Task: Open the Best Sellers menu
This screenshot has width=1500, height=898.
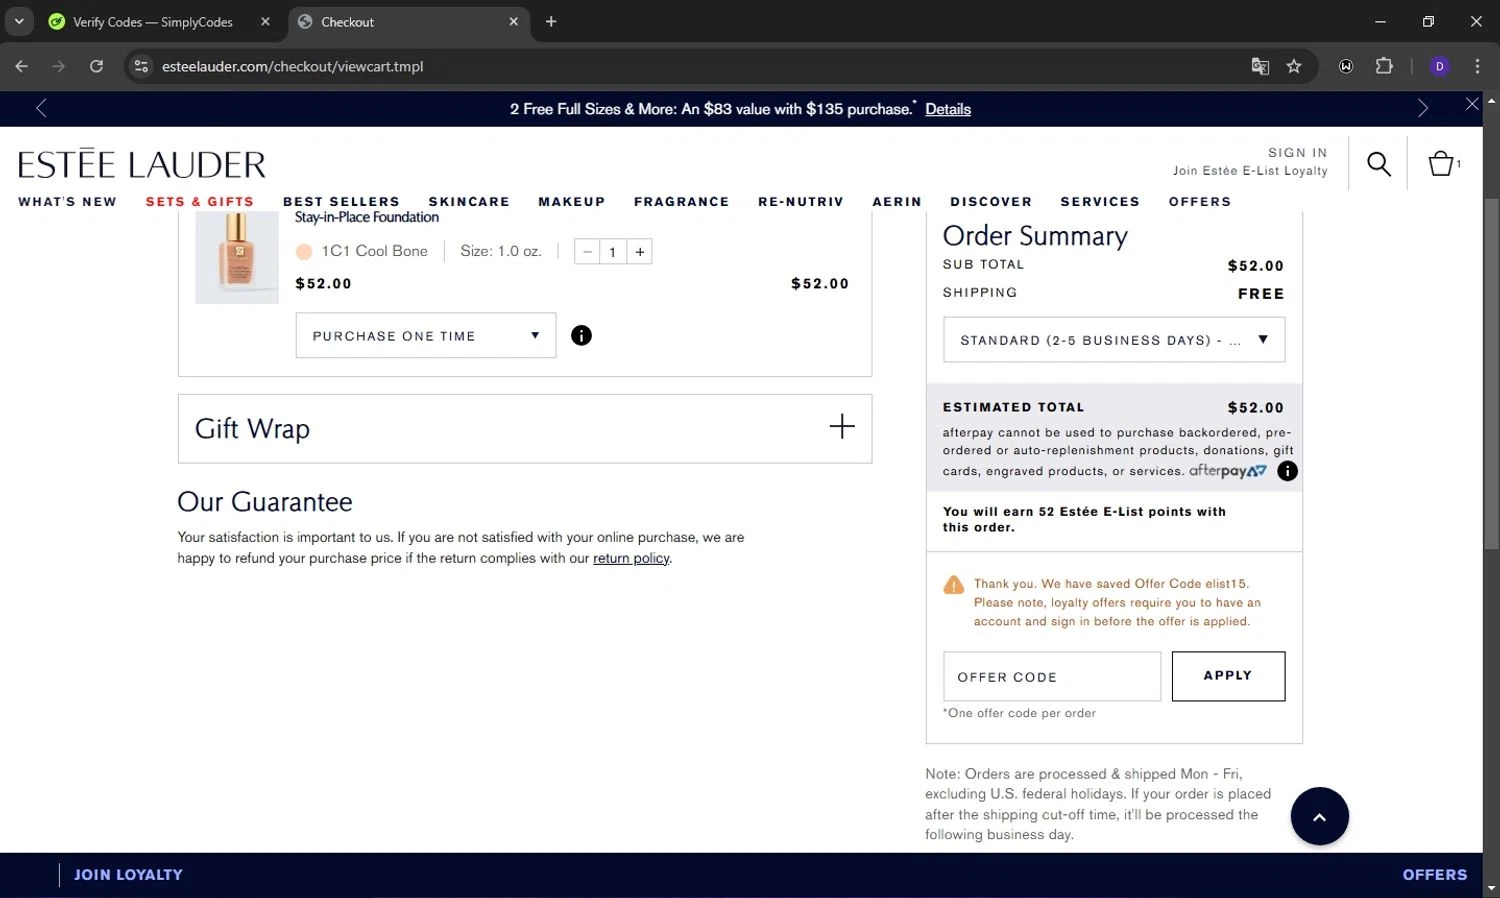Action: [x=341, y=202]
